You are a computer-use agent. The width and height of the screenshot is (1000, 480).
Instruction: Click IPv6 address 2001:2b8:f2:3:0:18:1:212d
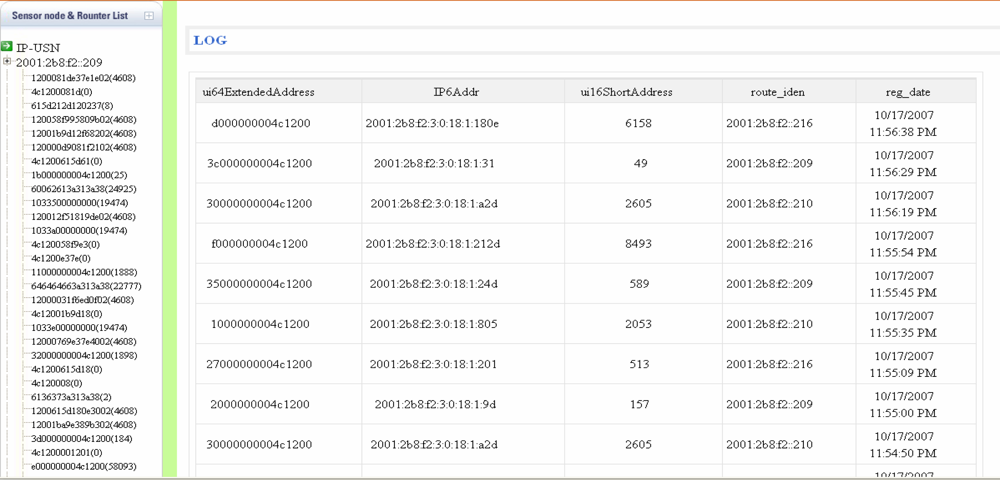pos(432,244)
